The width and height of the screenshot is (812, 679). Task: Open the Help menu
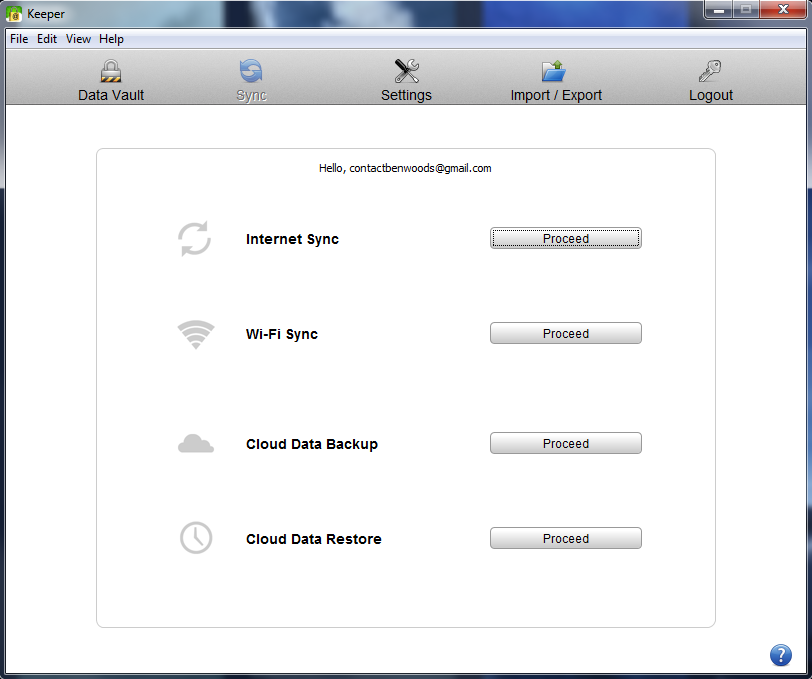coord(111,39)
